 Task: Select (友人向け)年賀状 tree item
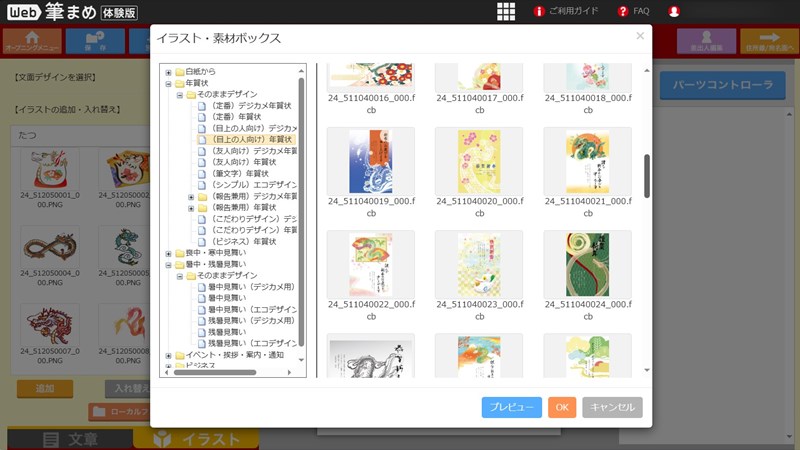click(237, 162)
